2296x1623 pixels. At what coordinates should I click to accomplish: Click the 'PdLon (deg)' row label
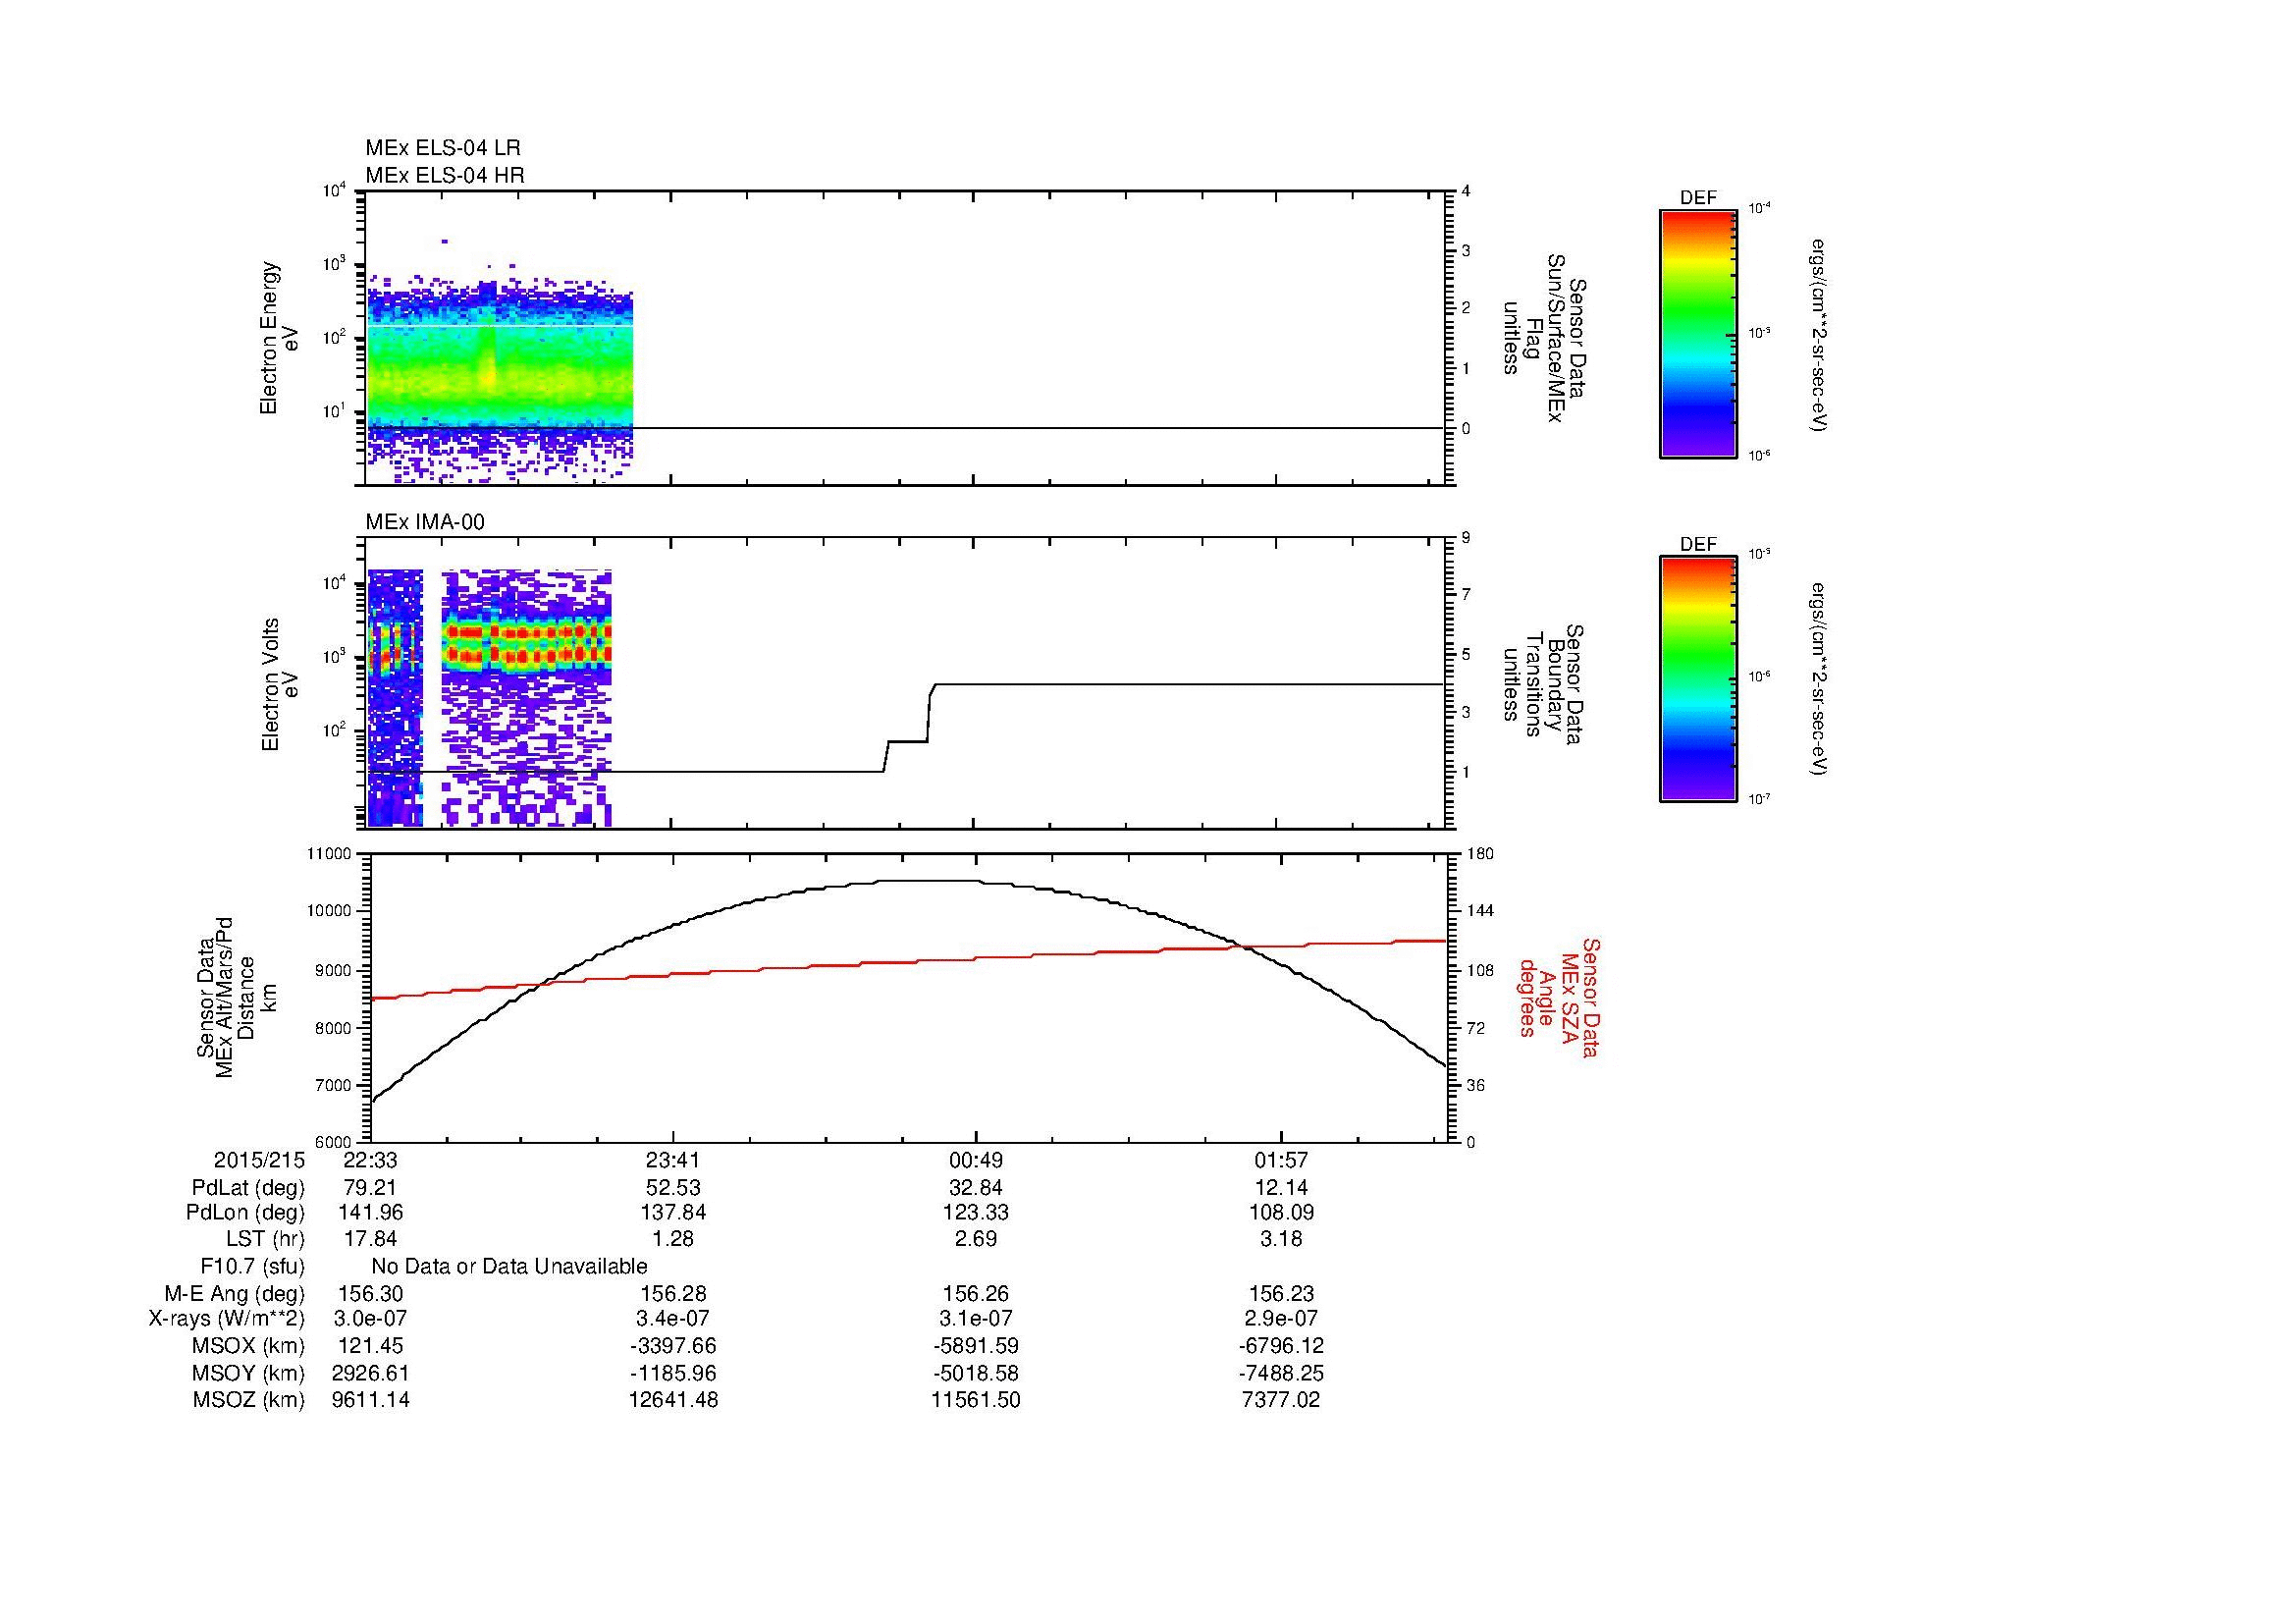245,1213
